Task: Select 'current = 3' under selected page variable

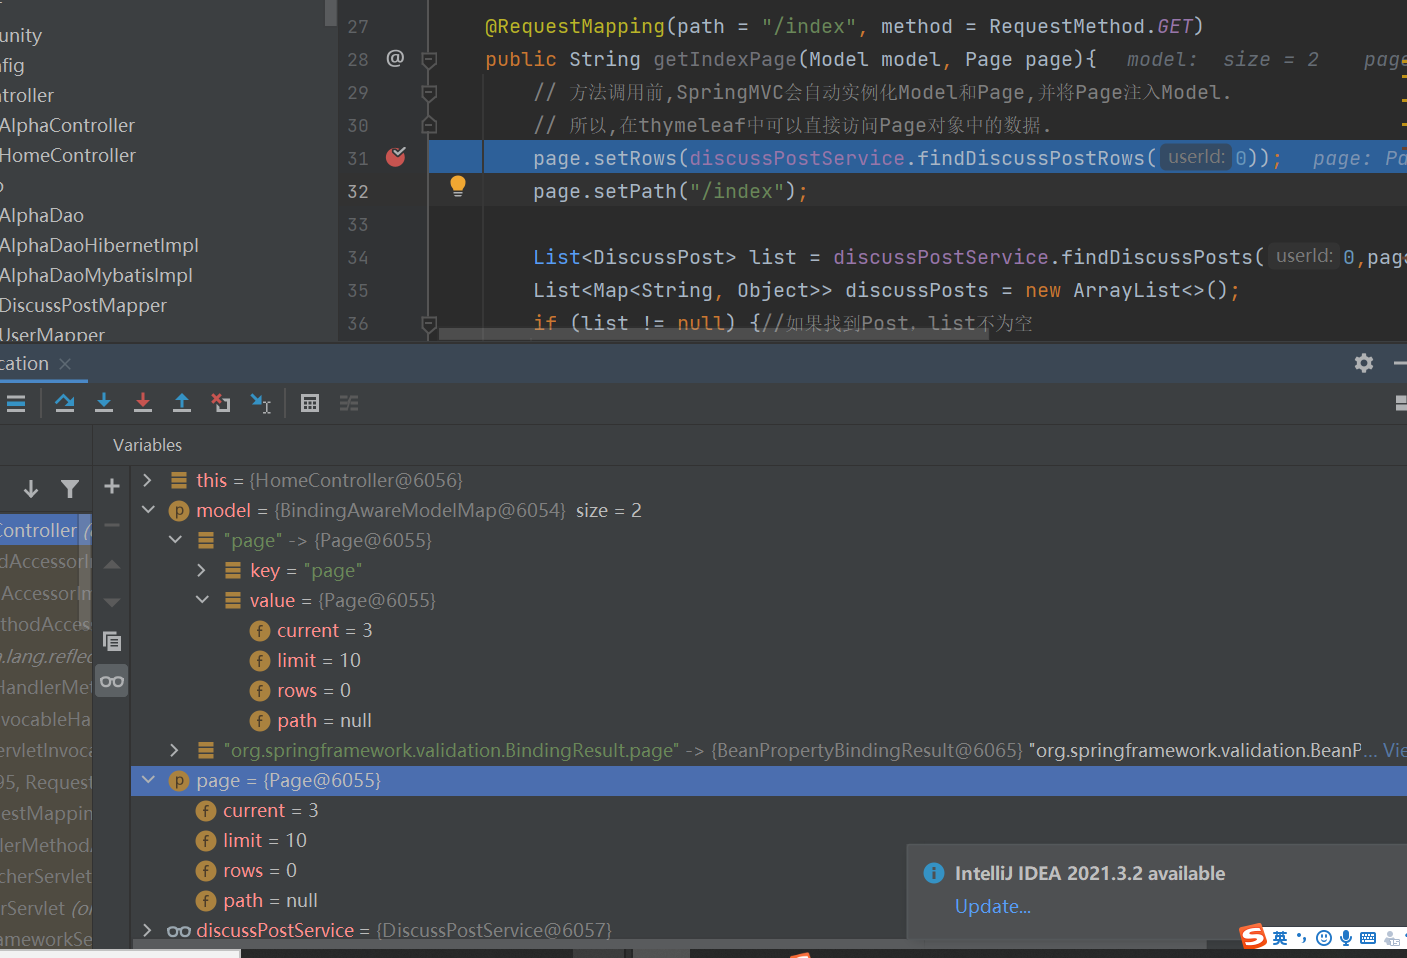Action: 270,810
